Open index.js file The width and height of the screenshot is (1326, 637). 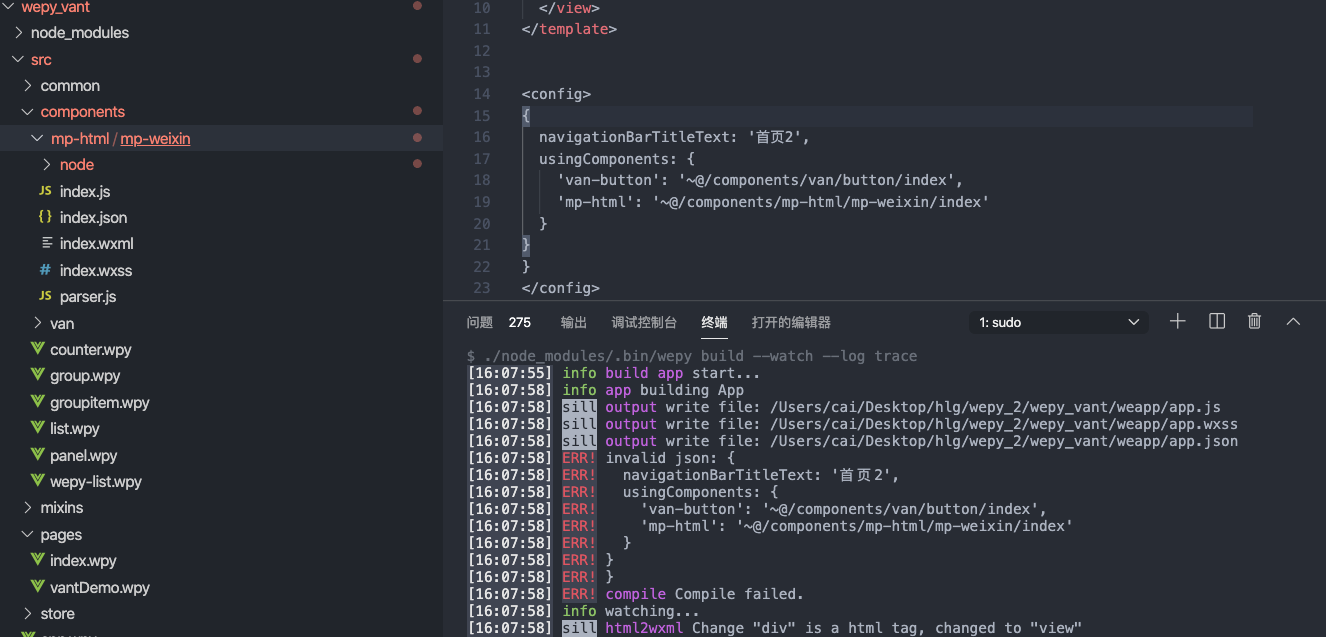(x=85, y=191)
